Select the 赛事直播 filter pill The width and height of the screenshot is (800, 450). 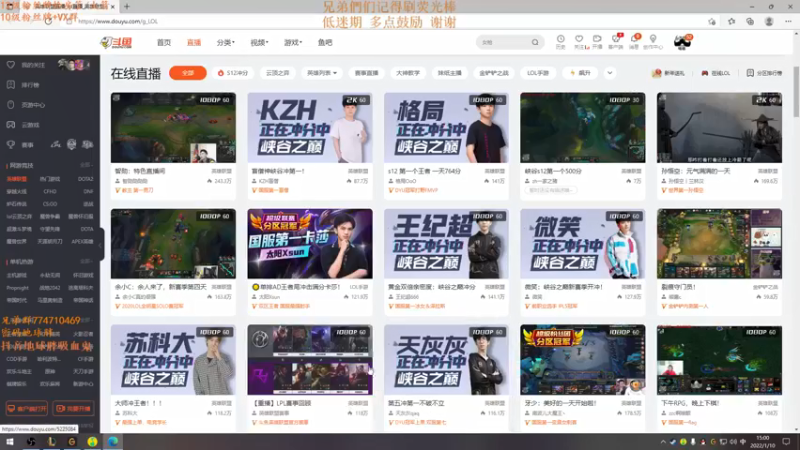(x=366, y=73)
